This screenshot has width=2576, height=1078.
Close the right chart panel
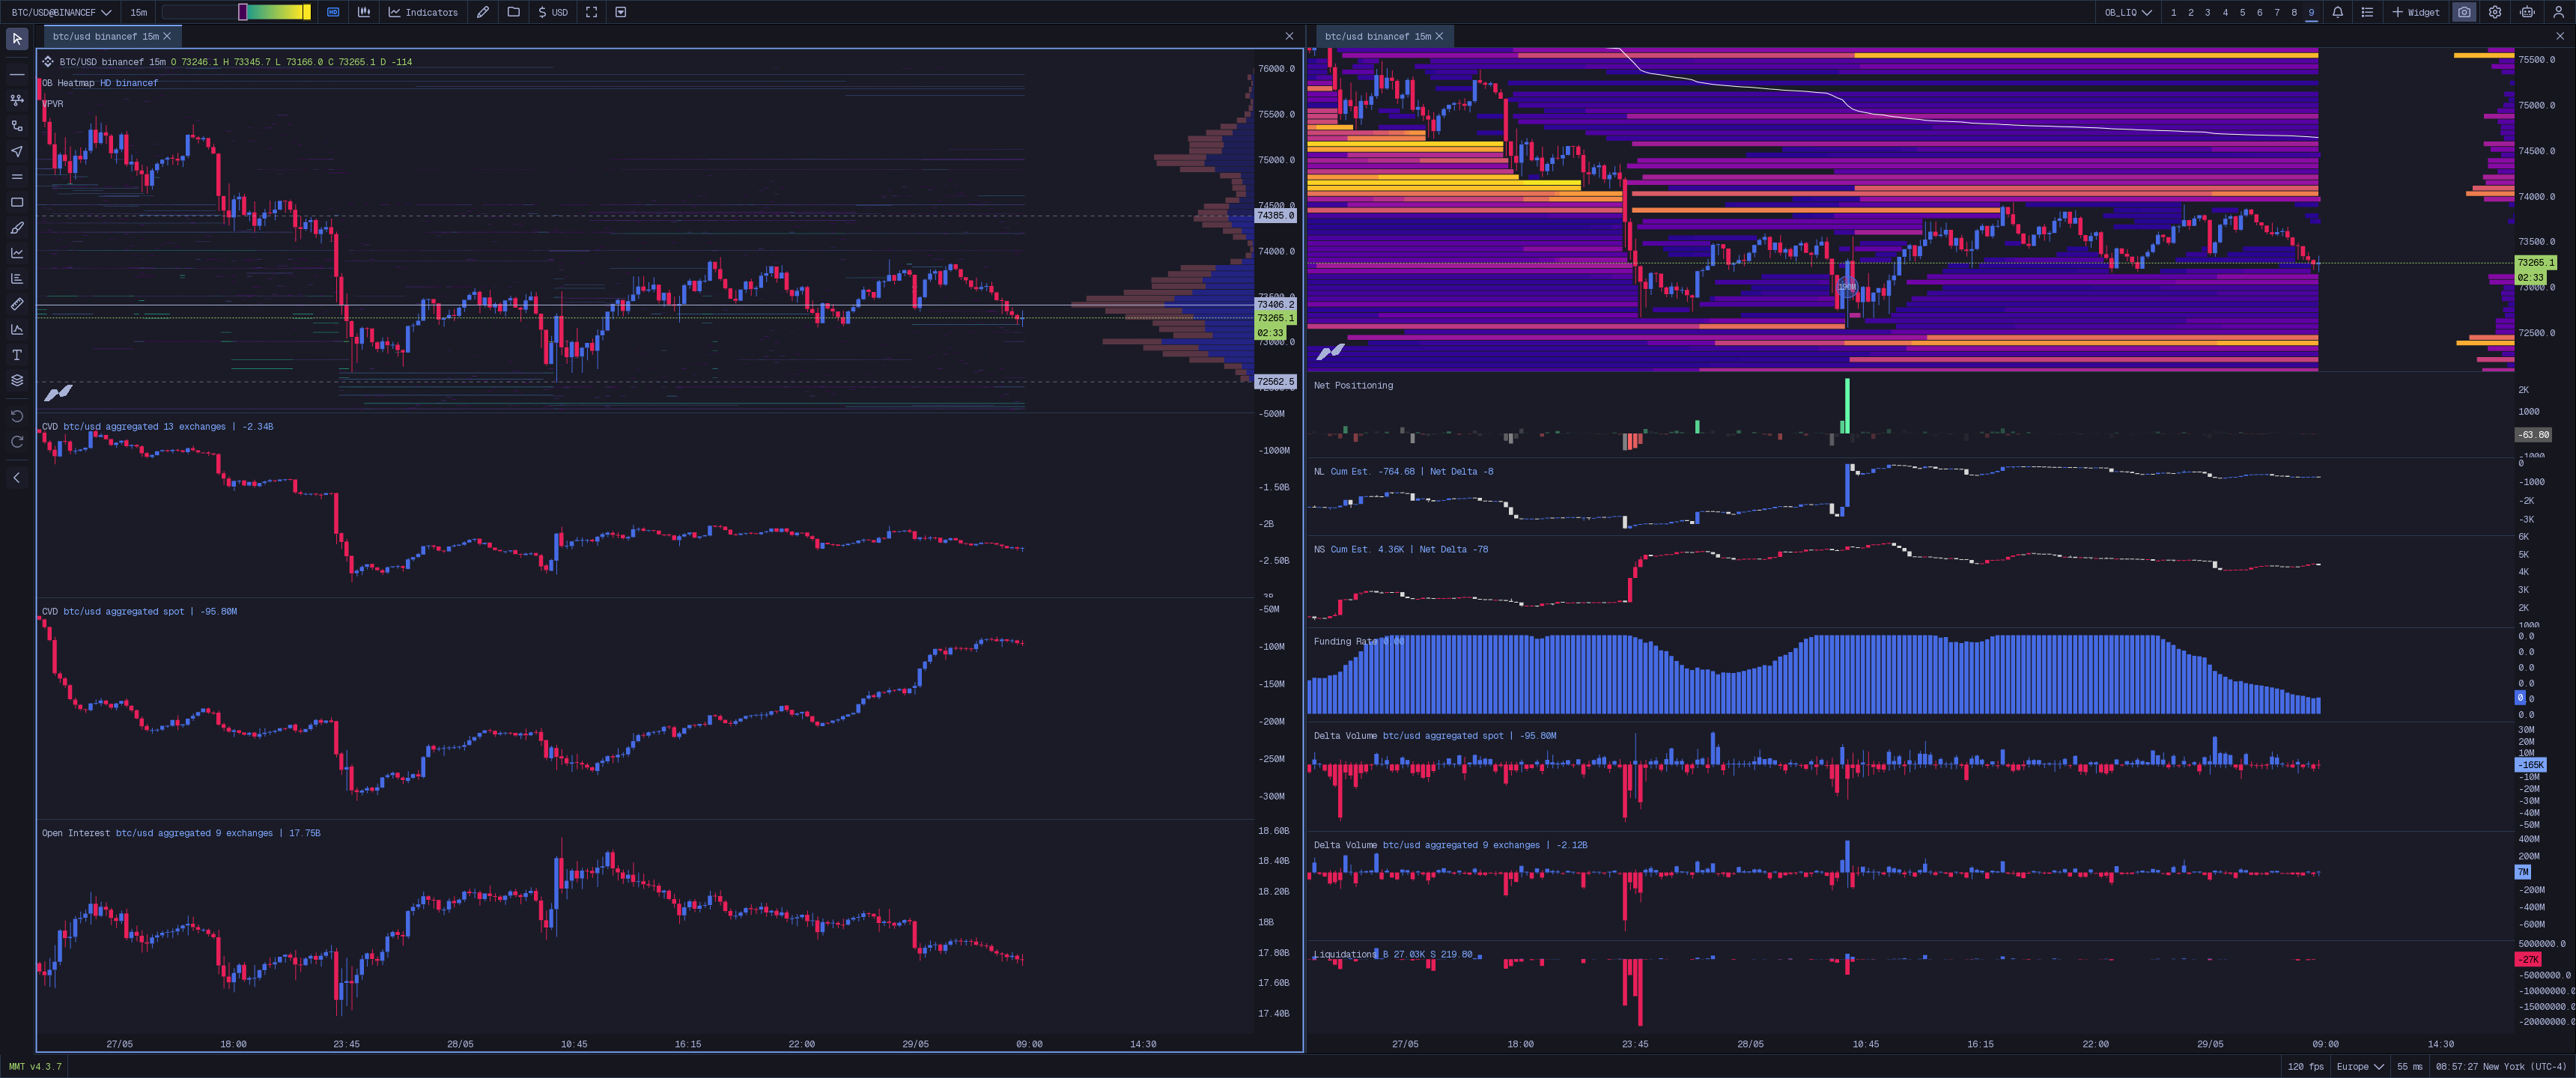(2560, 36)
